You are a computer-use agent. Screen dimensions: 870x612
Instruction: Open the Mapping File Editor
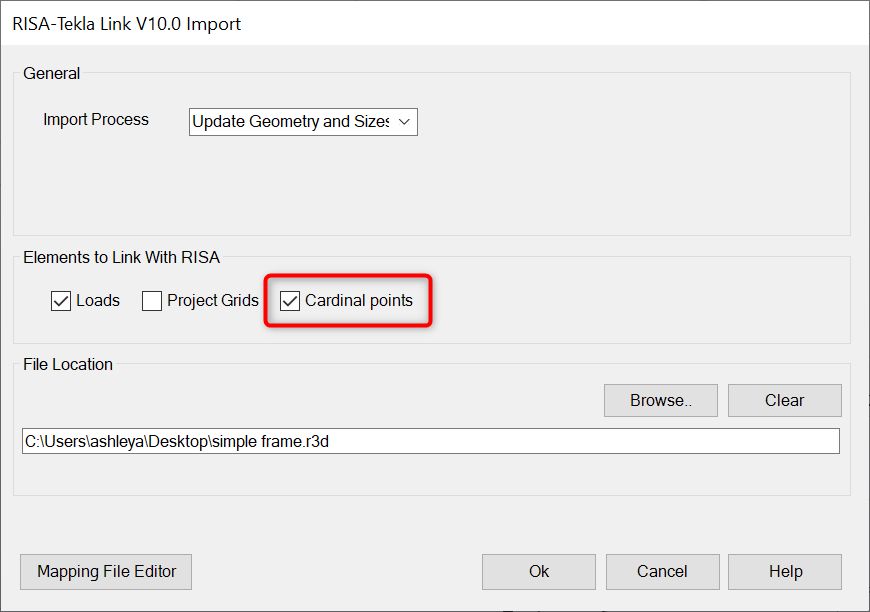(106, 572)
